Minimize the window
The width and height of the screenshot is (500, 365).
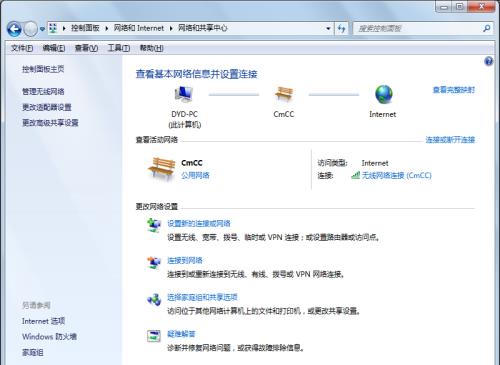click(x=444, y=7)
